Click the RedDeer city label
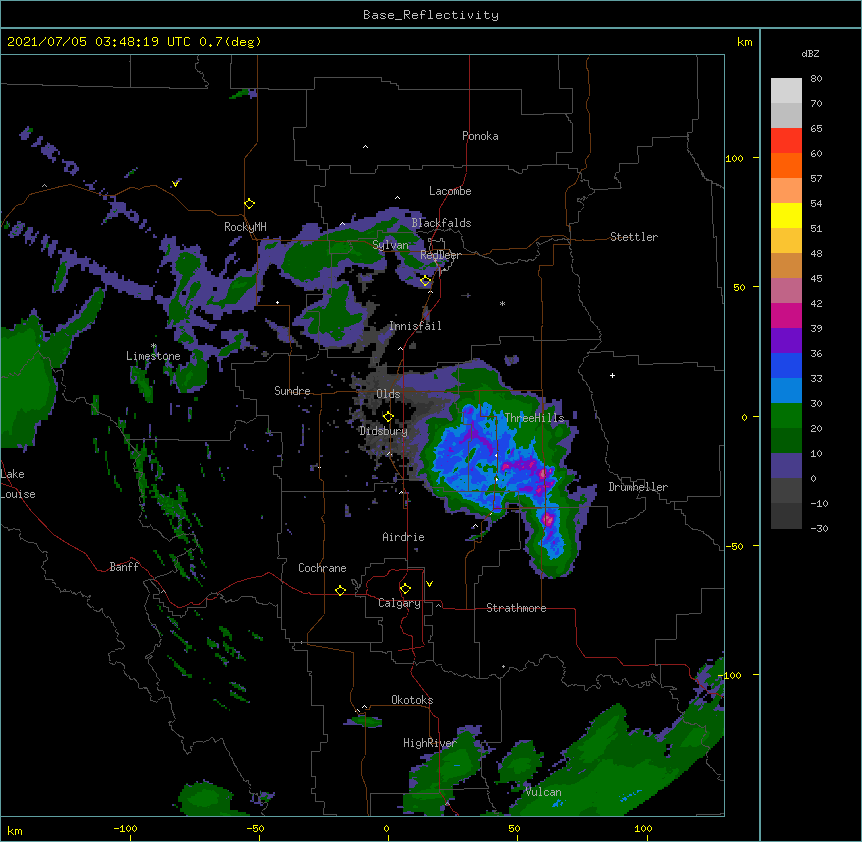862x842 pixels. tap(440, 255)
